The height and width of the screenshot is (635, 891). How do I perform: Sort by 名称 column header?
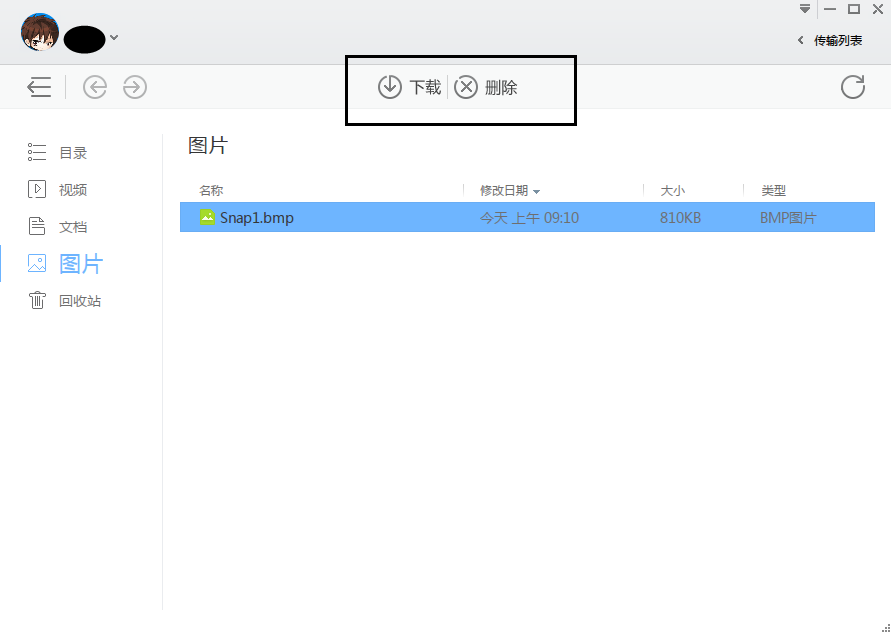point(211,190)
